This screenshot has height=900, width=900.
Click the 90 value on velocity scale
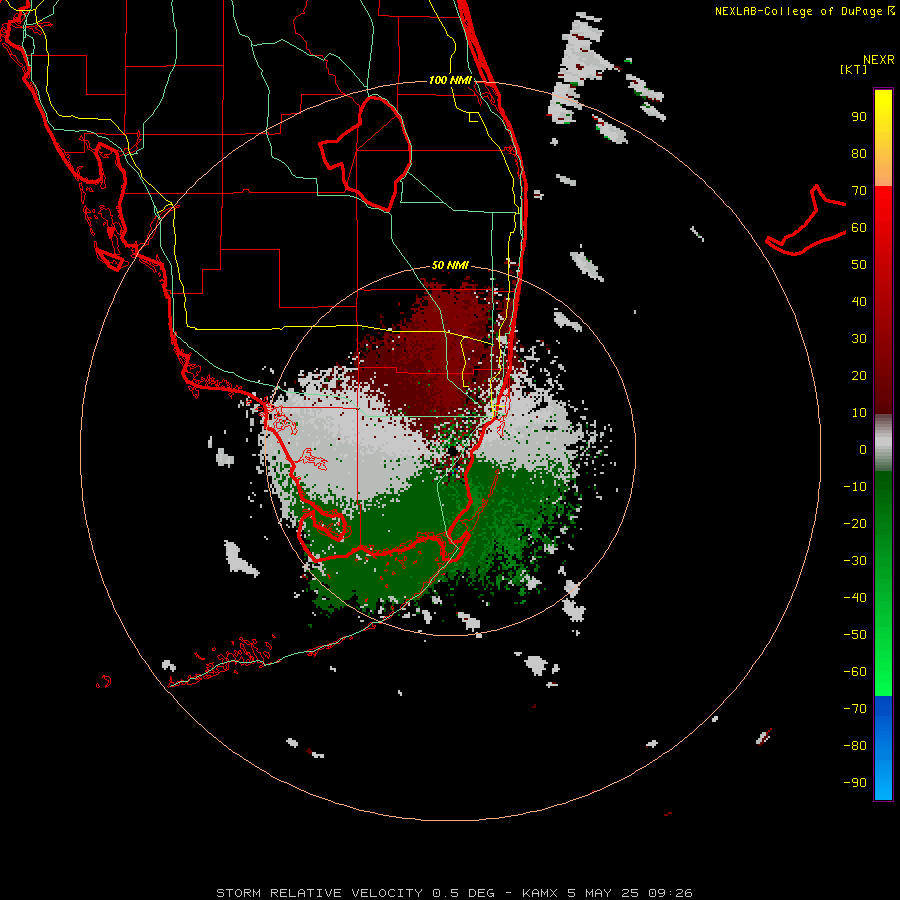[859, 117]
